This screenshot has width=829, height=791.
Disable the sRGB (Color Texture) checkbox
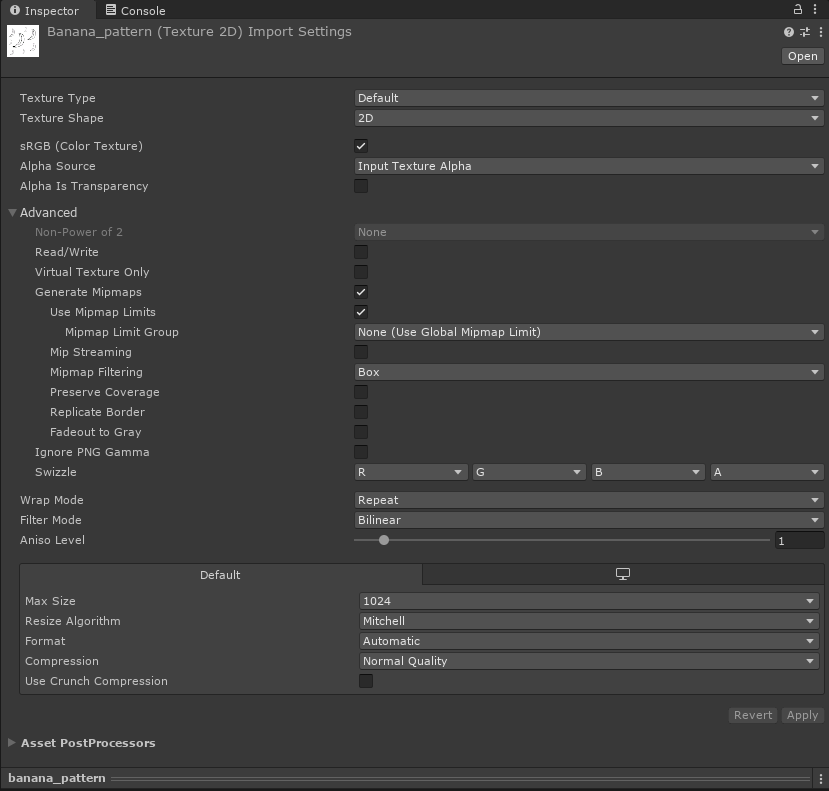(x=361, y=146)
